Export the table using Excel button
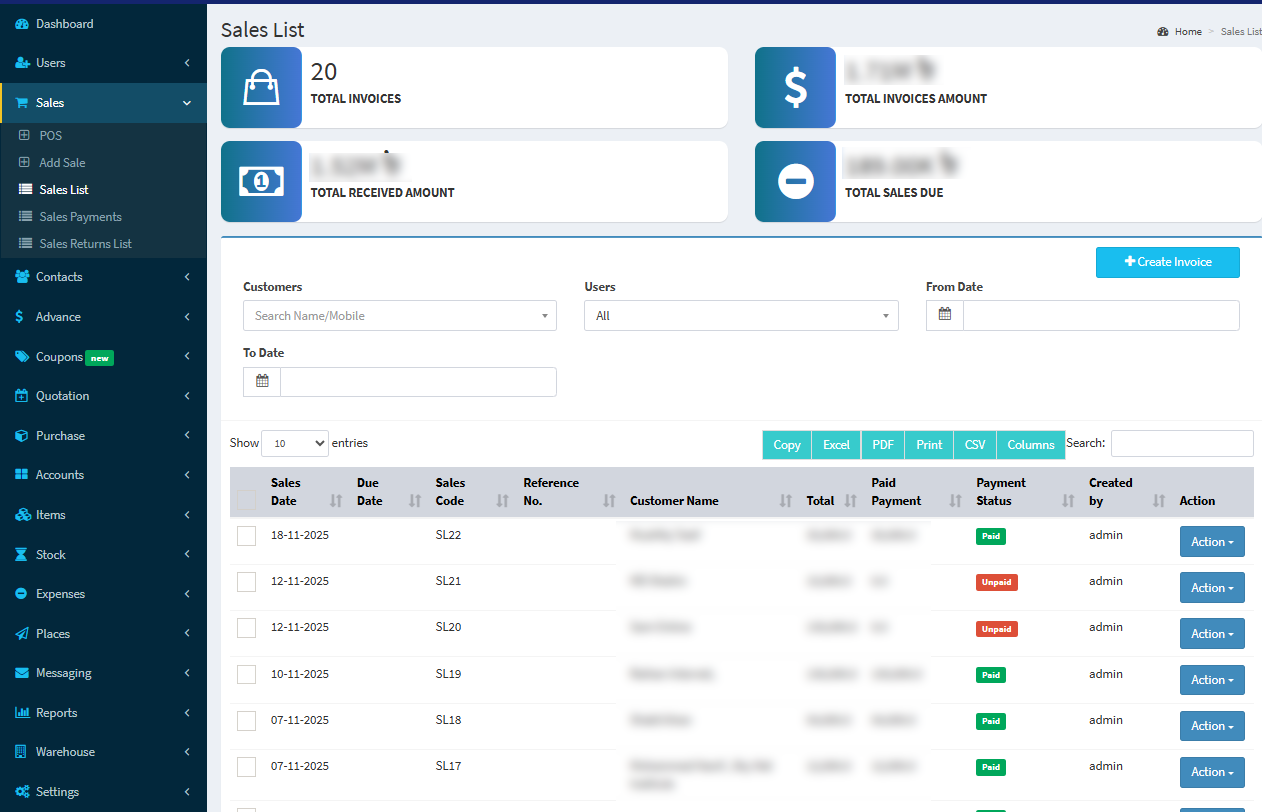The width and height of the screenshot is (1262, 812). (836, 445)
